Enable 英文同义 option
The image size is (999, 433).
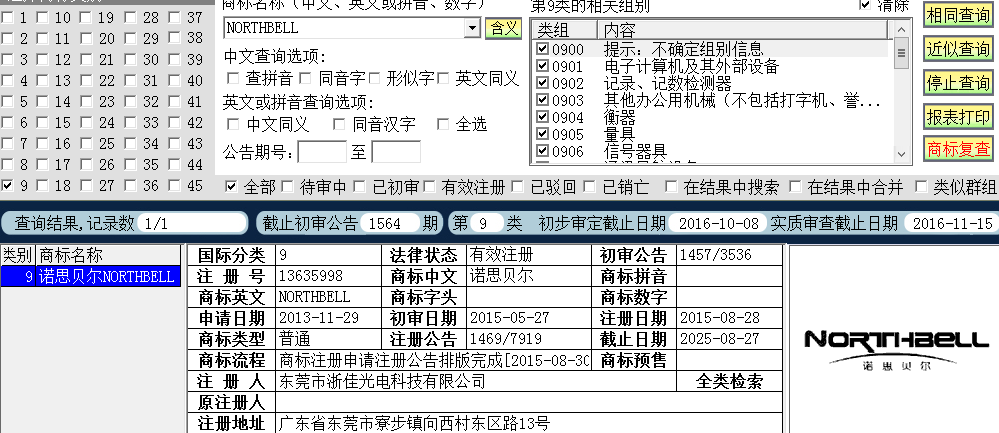pyautogui.click(x=443, y=78)
